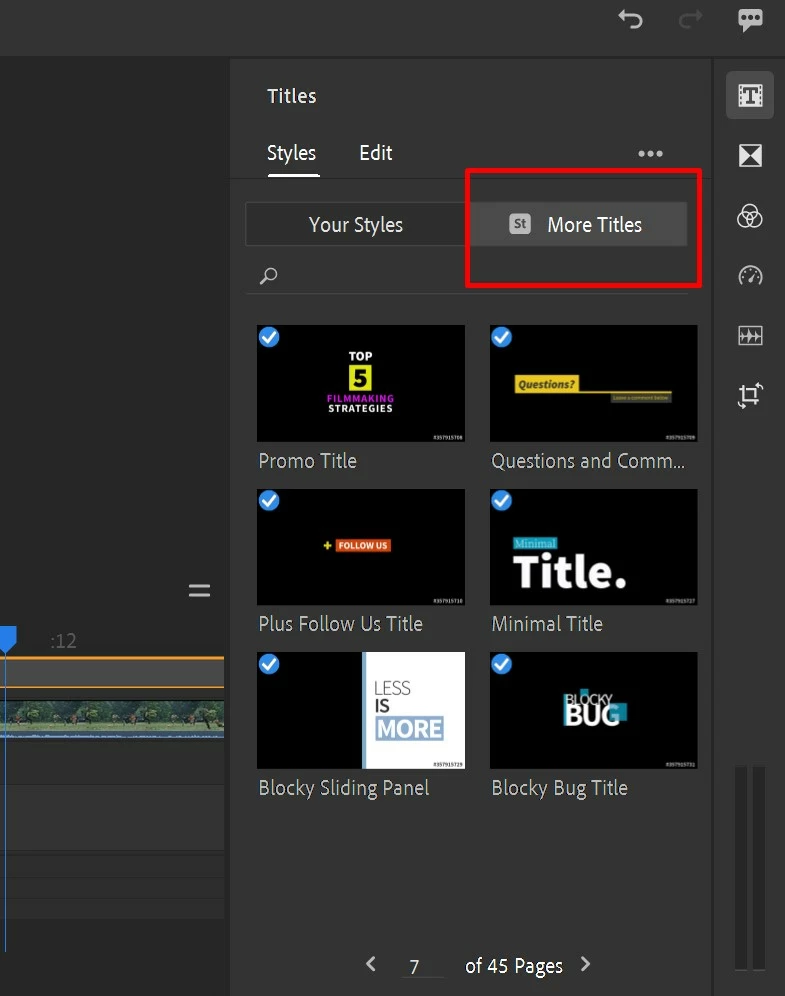This screenshot has width=785, height=996.
Task: Click the audio level meter
Action: 749,868
